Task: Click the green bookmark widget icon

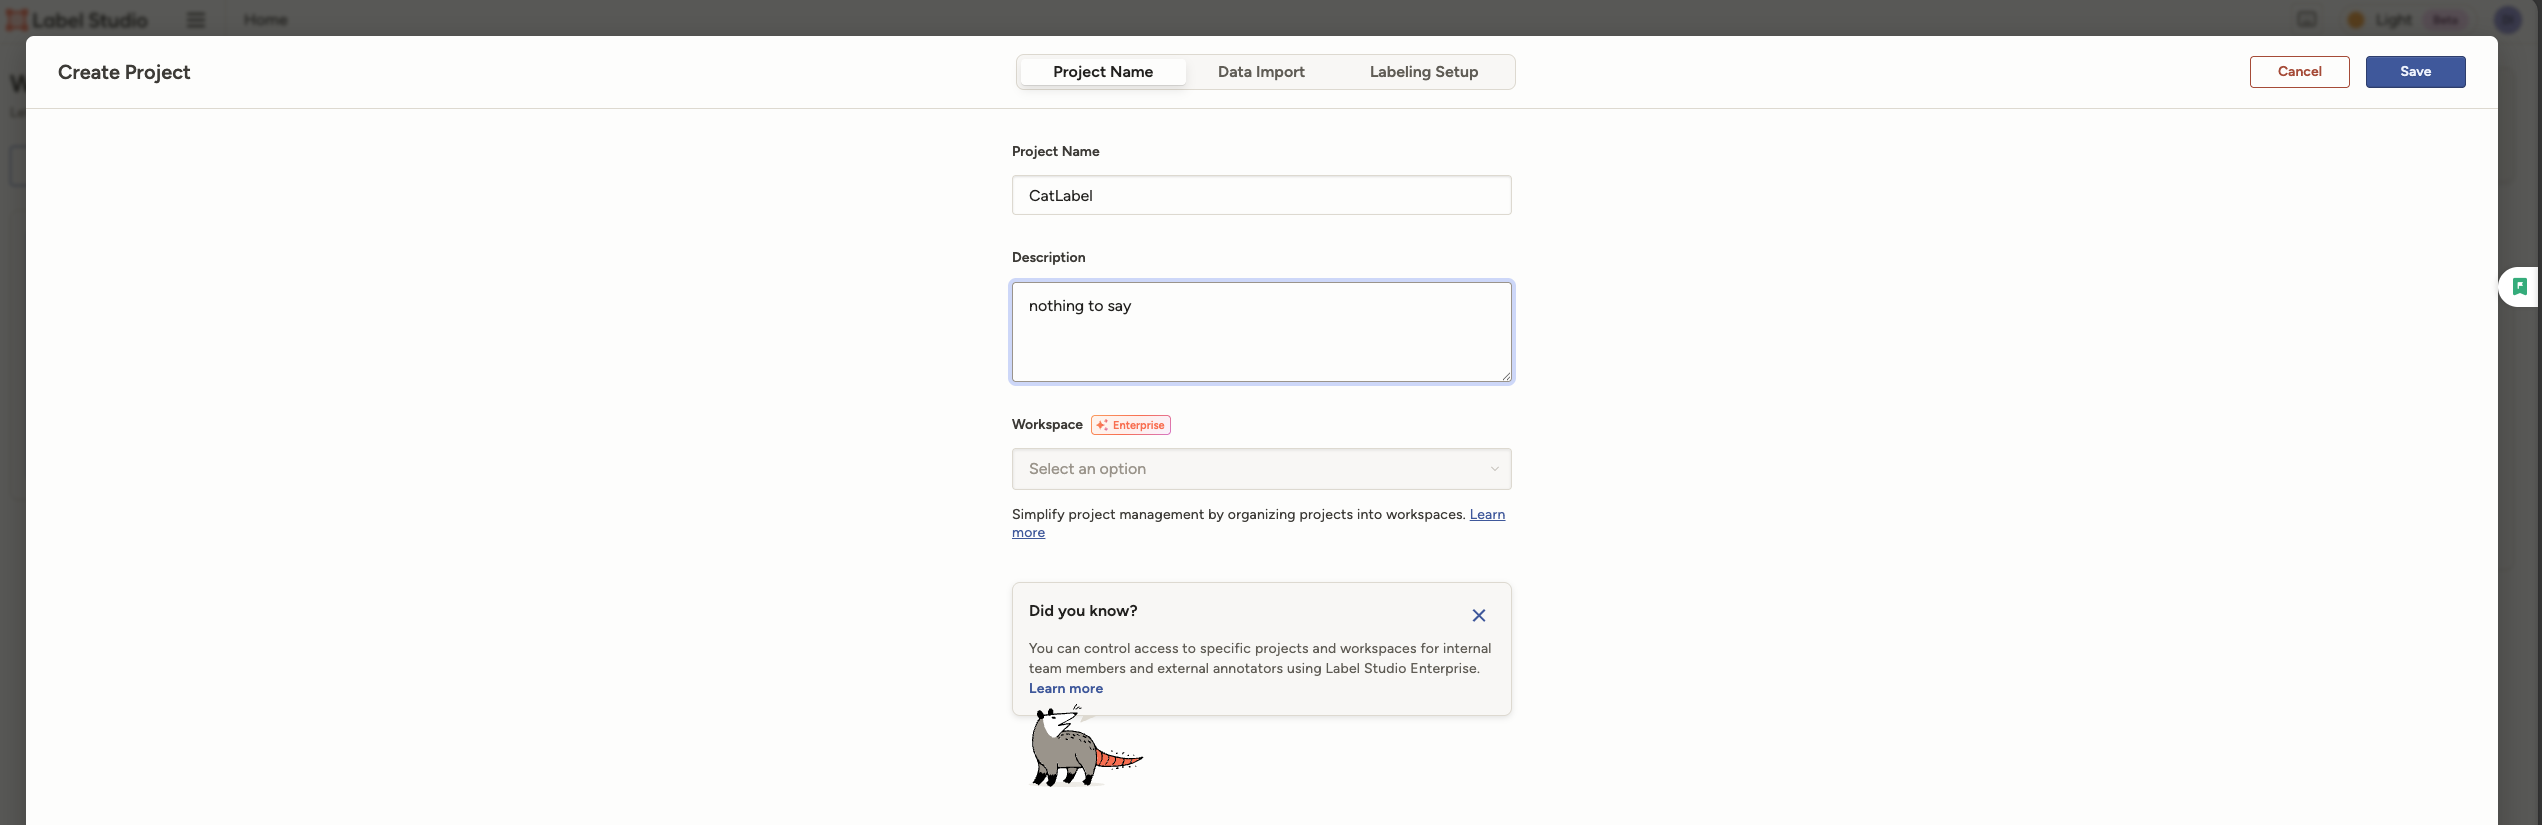Action: (2520, 287)
